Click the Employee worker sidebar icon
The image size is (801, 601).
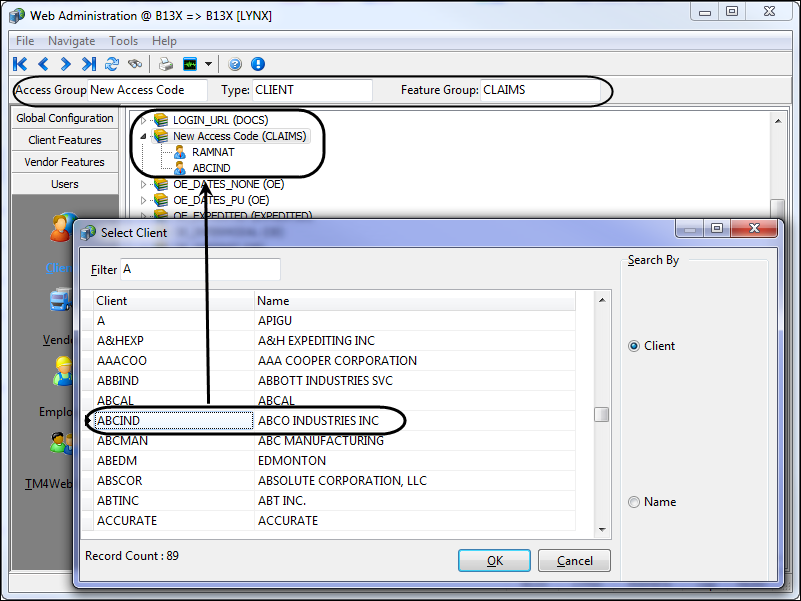click(x=63, y=371)
